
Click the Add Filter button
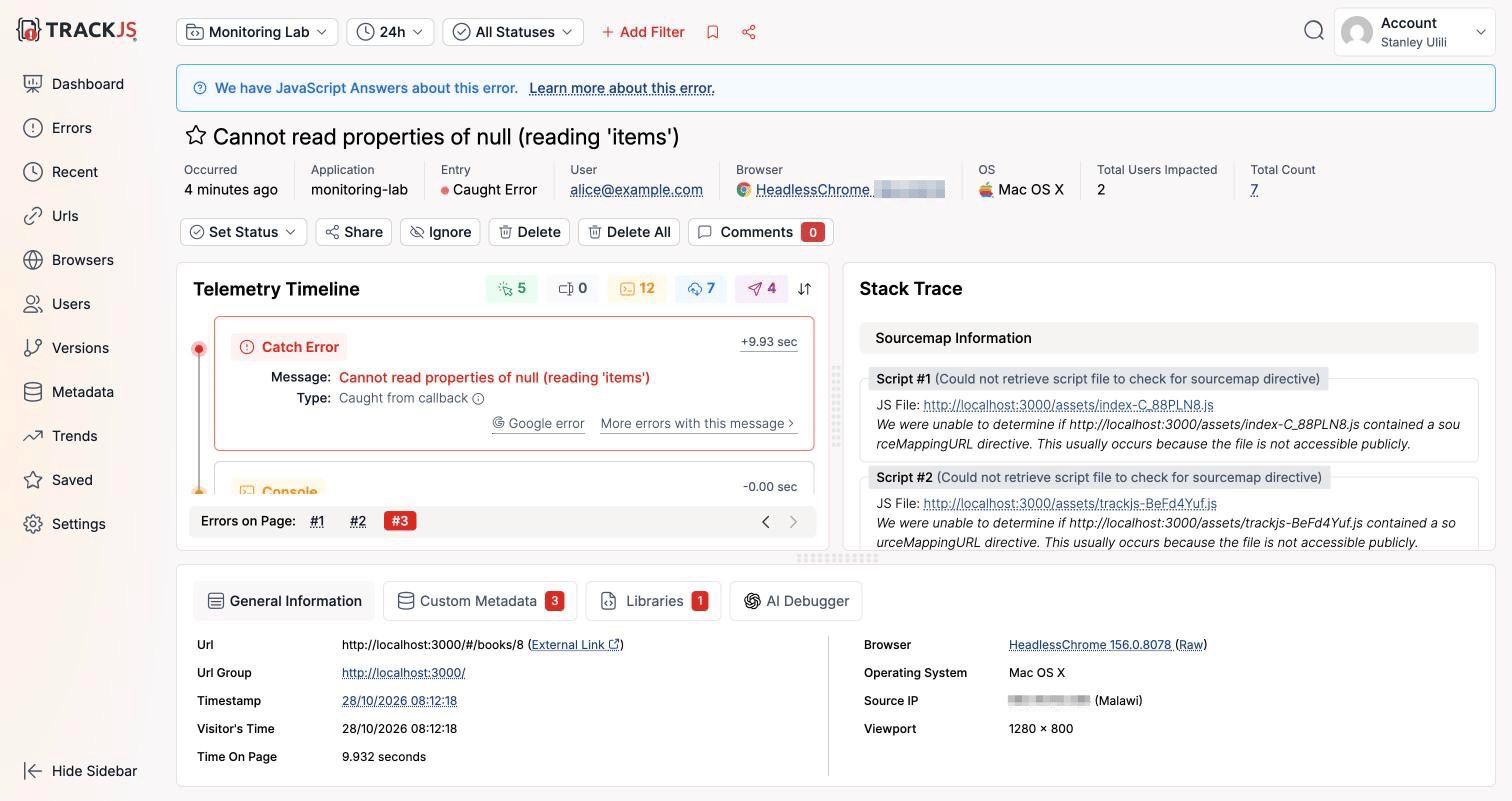(643, 32)
